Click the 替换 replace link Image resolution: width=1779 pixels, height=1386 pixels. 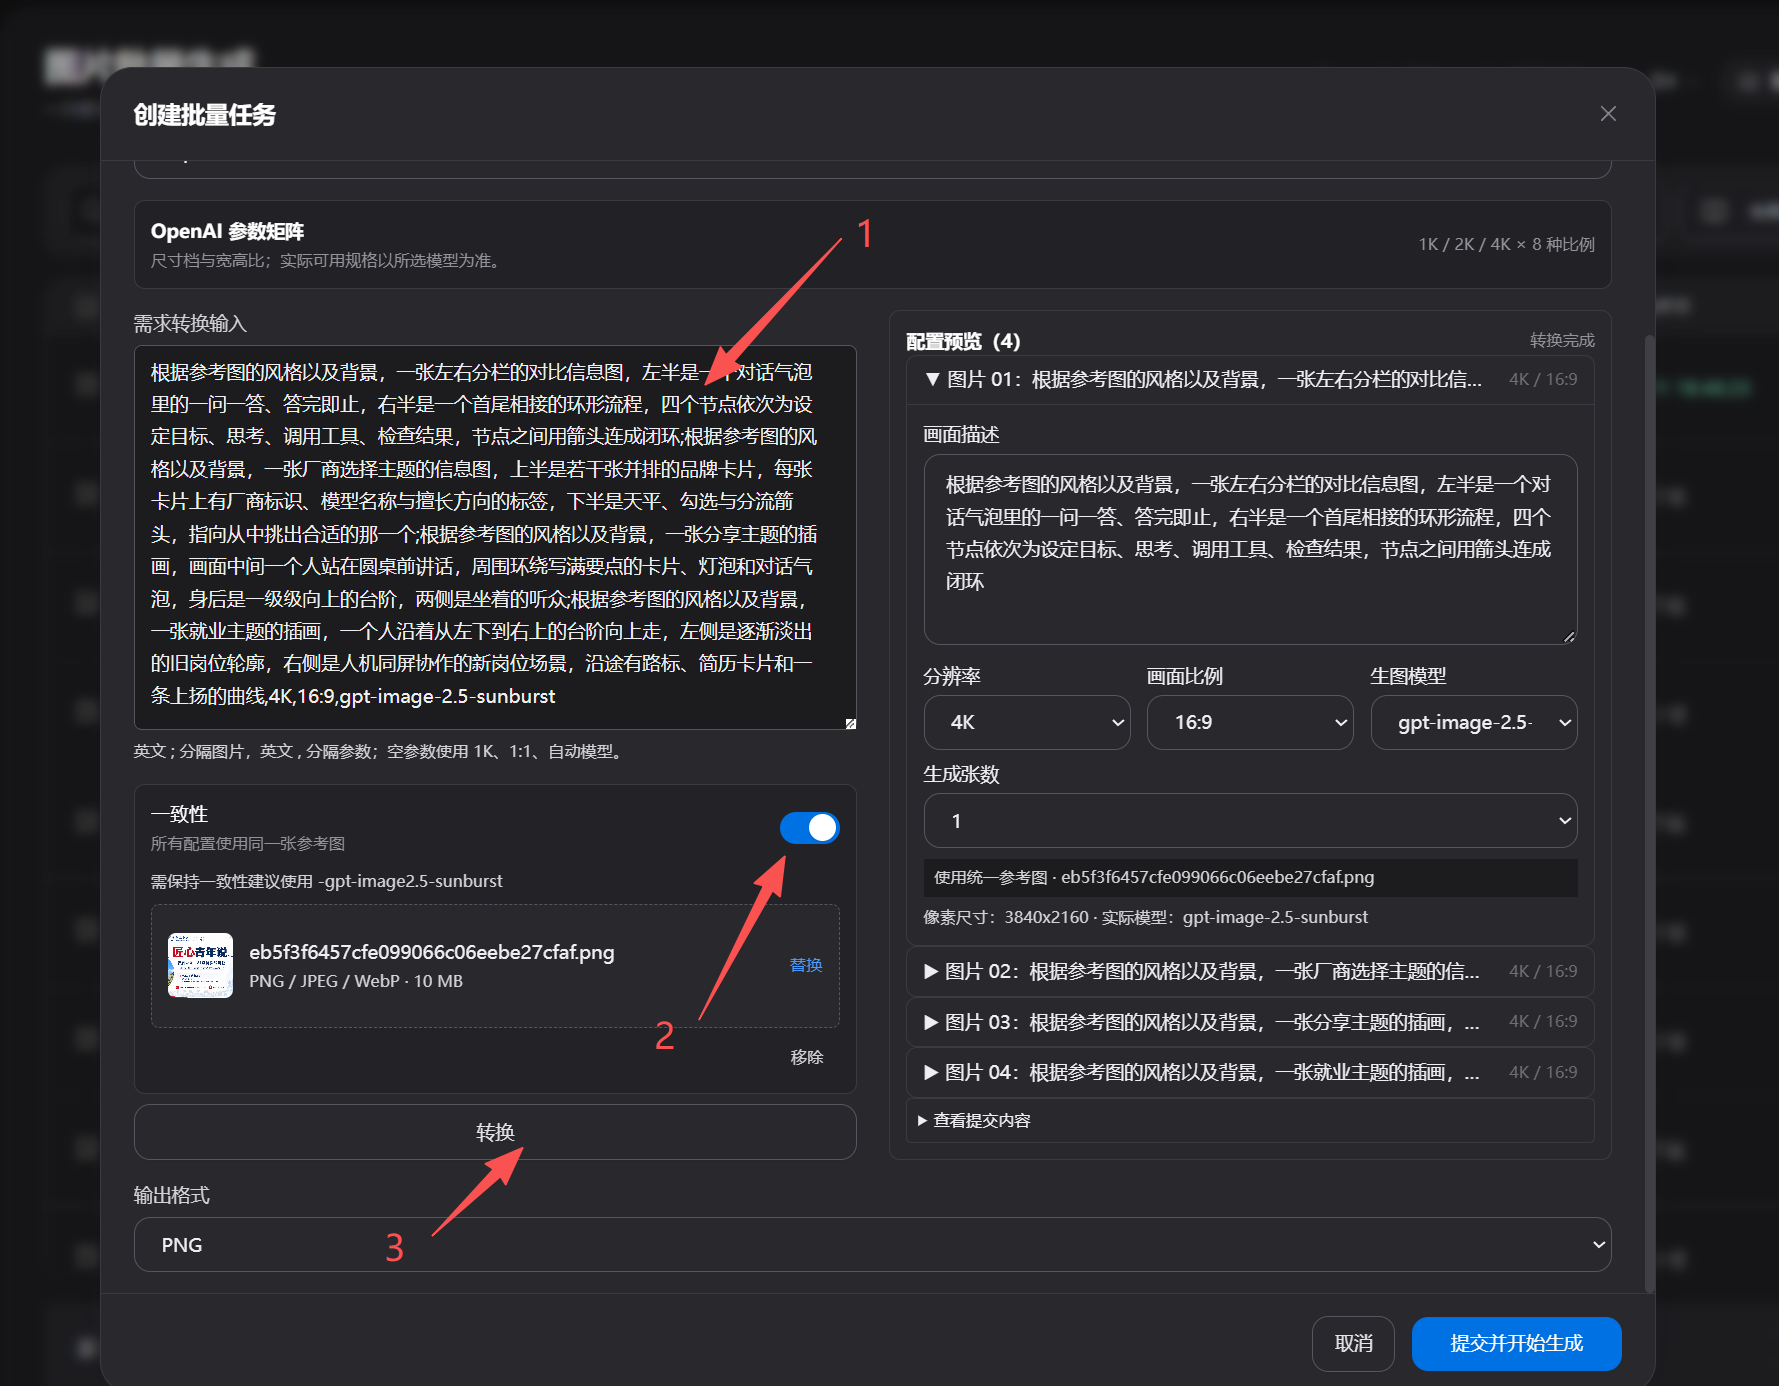tap(806, 965)
